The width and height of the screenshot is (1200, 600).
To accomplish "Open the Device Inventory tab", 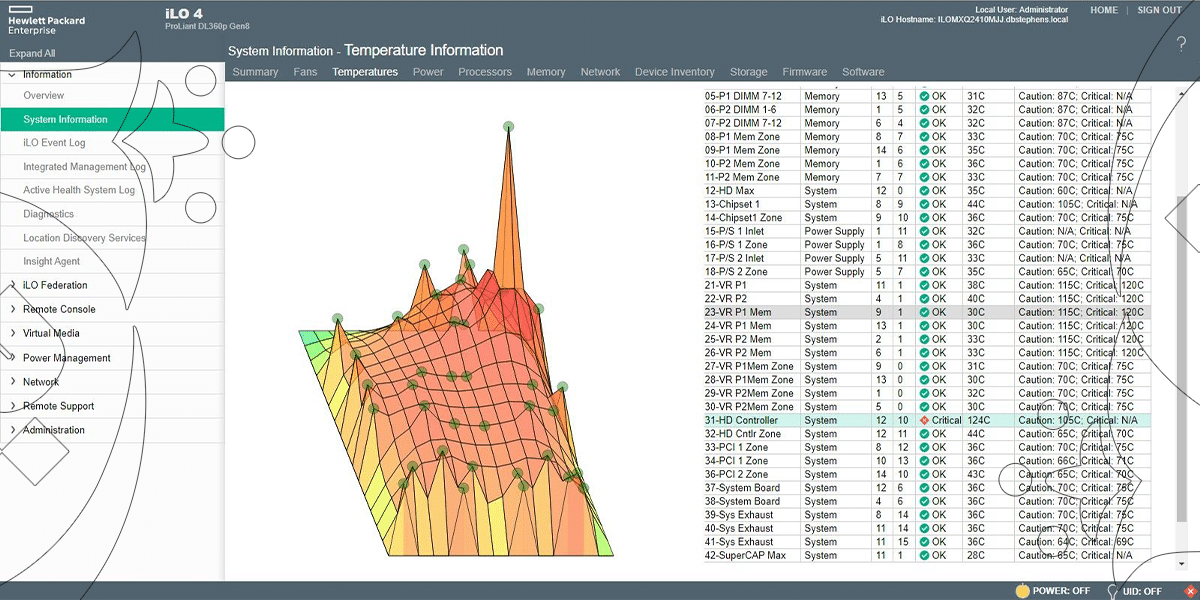I will click(674, 72).
